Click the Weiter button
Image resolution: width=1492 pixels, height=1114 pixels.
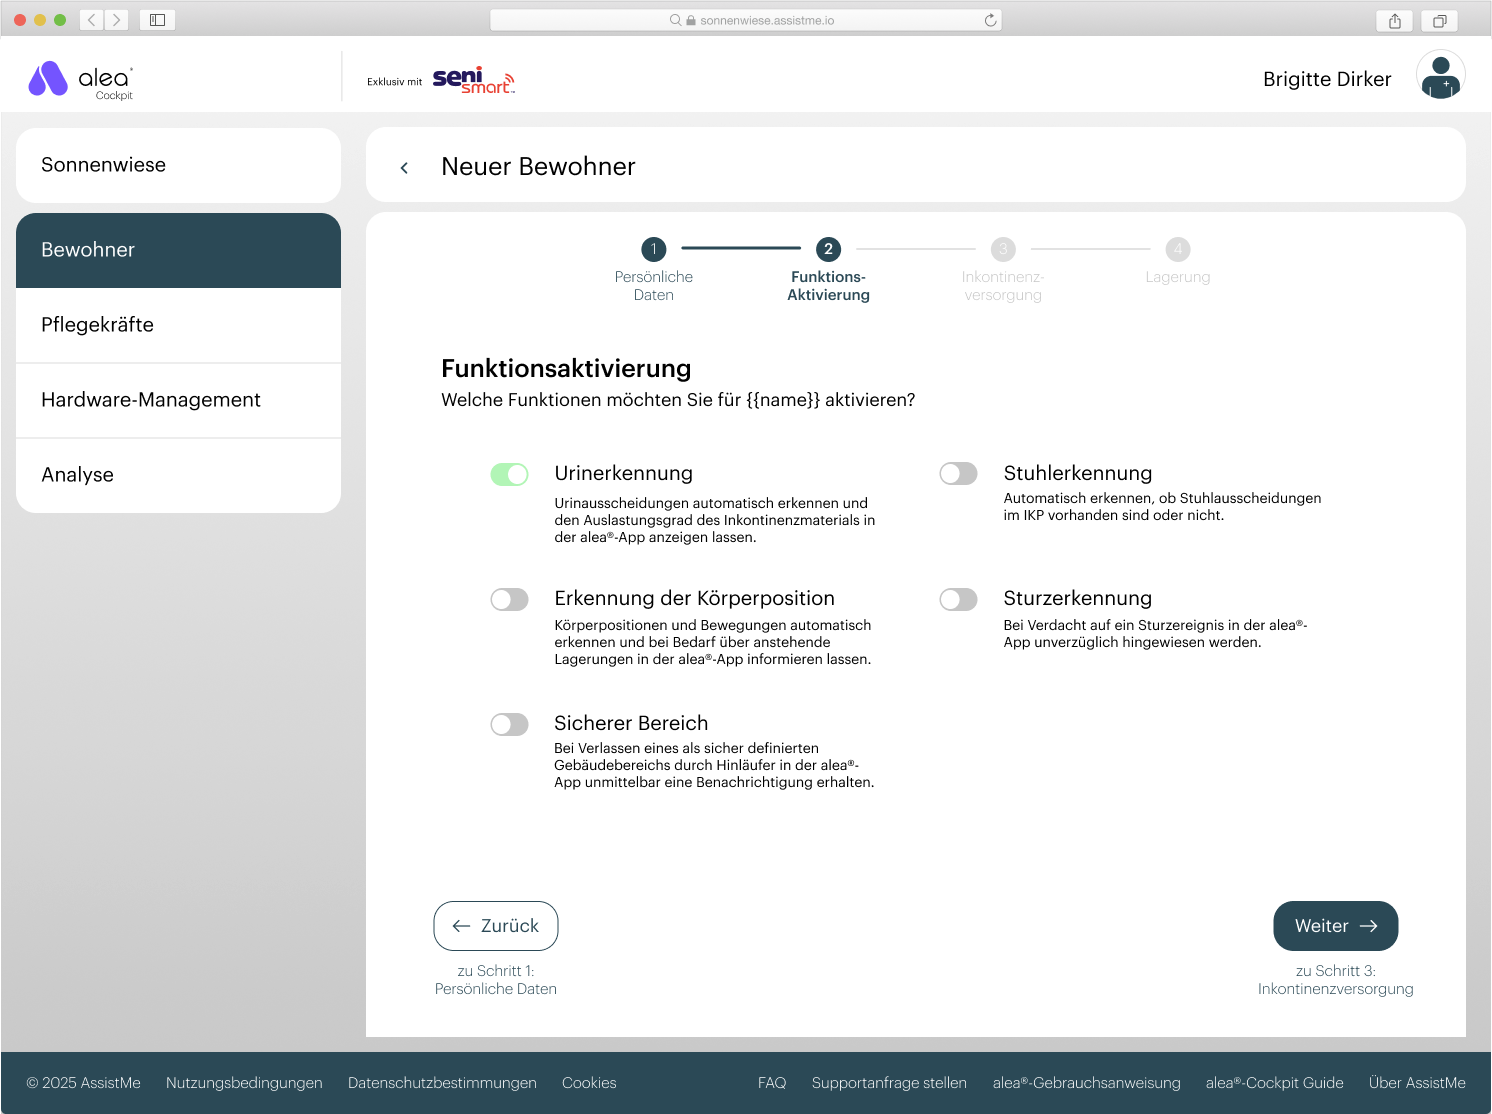[x=1335, y=926]
